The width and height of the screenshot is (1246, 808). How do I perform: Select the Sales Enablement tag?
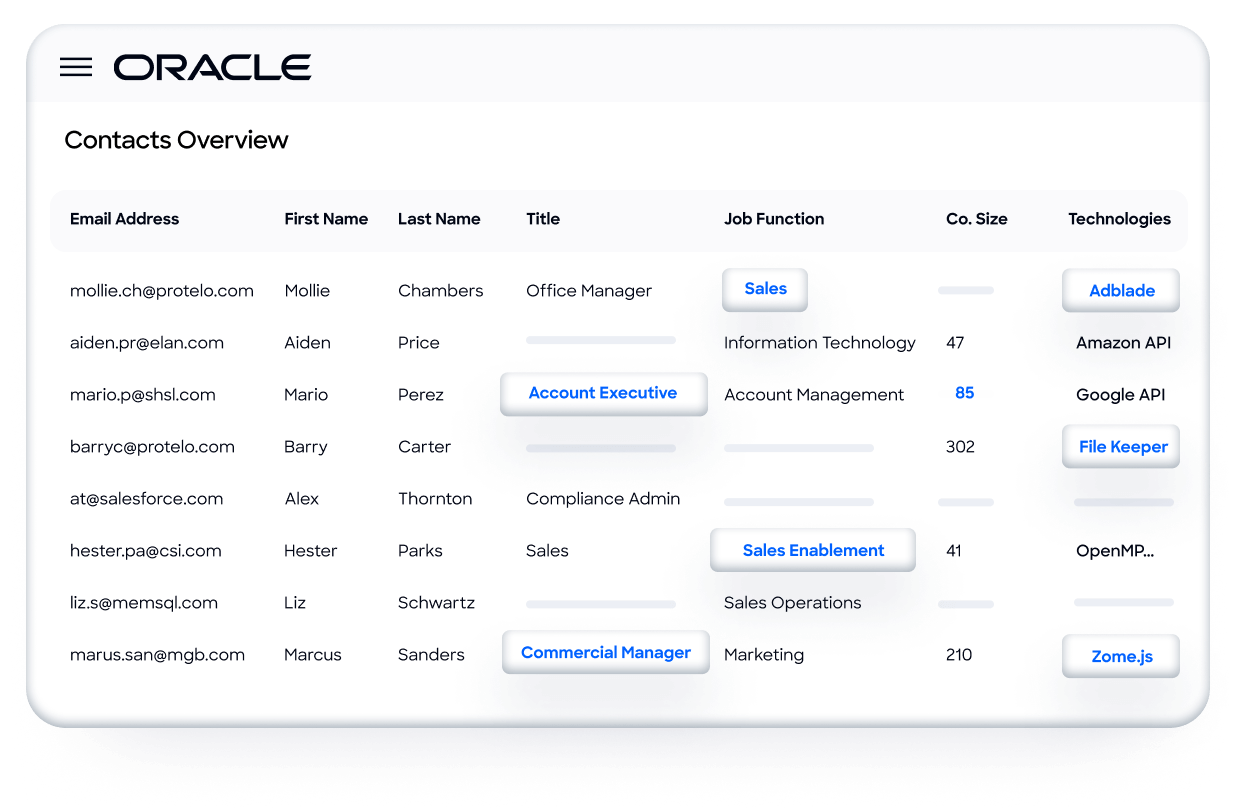click(x=813, y=550)
